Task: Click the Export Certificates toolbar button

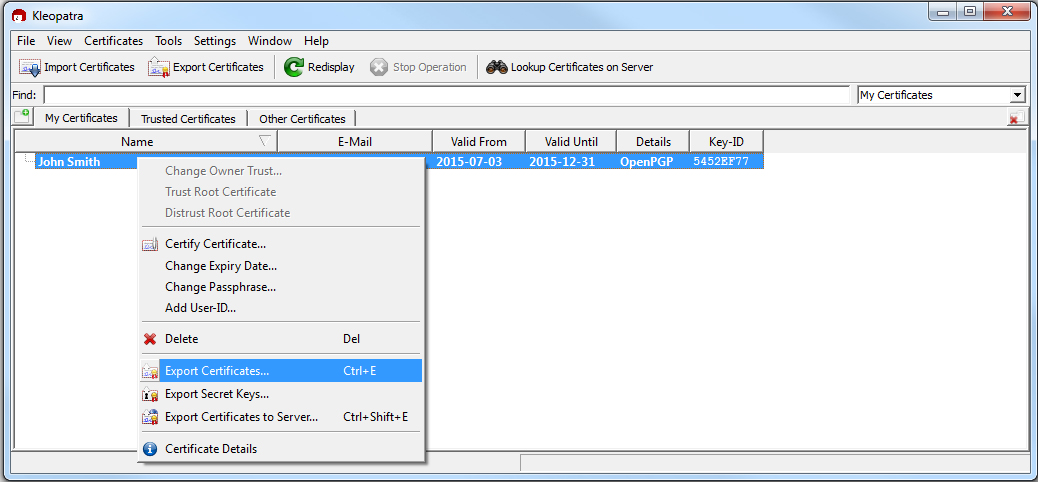Action: pos(206,67)
